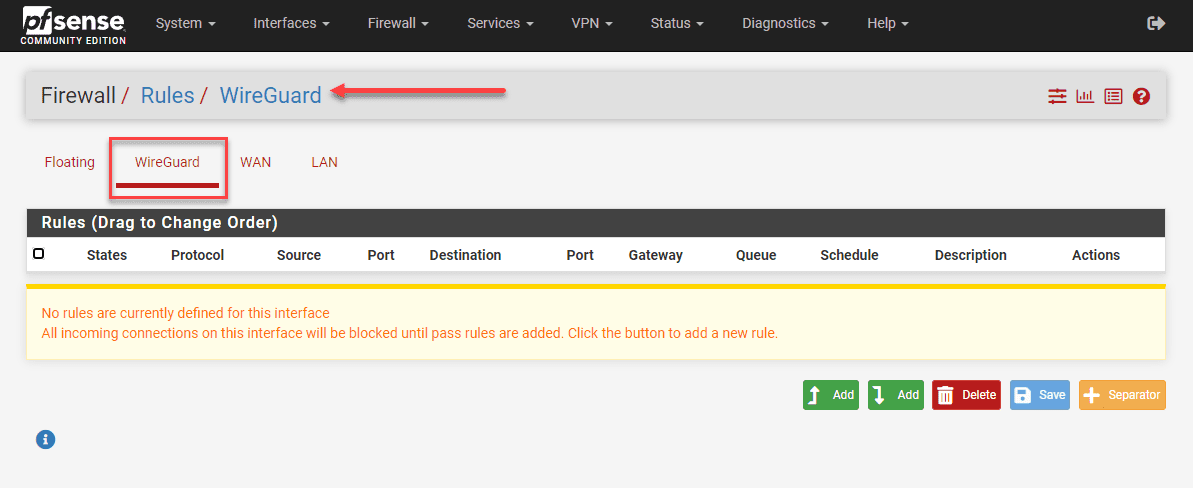The height and width of the screenshot is (488, 1193).
Task: Open the Rules breadcrumb link
Action: (x=167, y=95)
